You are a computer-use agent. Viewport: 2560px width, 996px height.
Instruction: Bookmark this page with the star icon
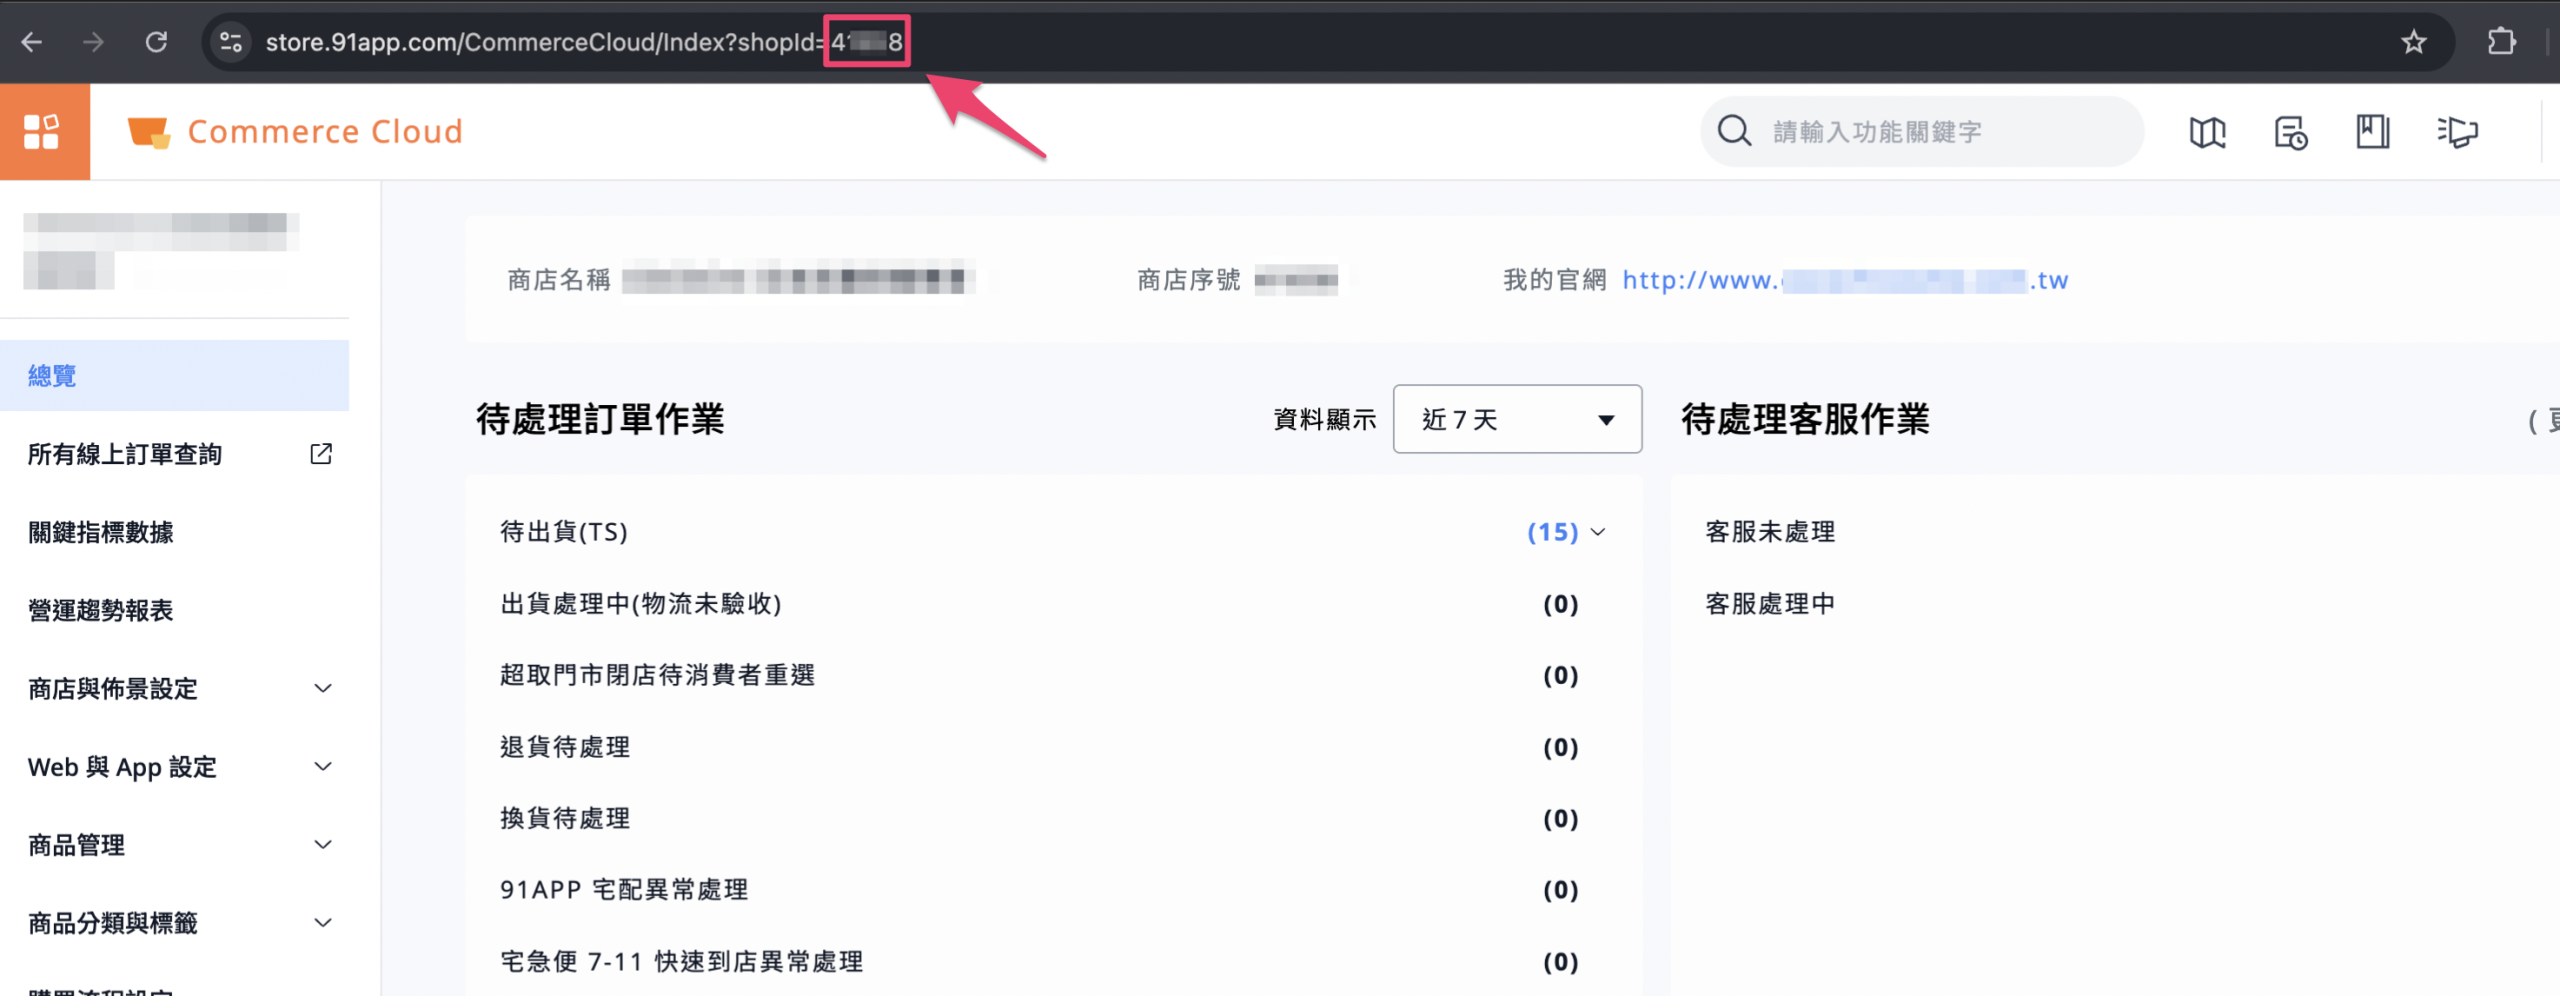click(x=2414, y=42)
